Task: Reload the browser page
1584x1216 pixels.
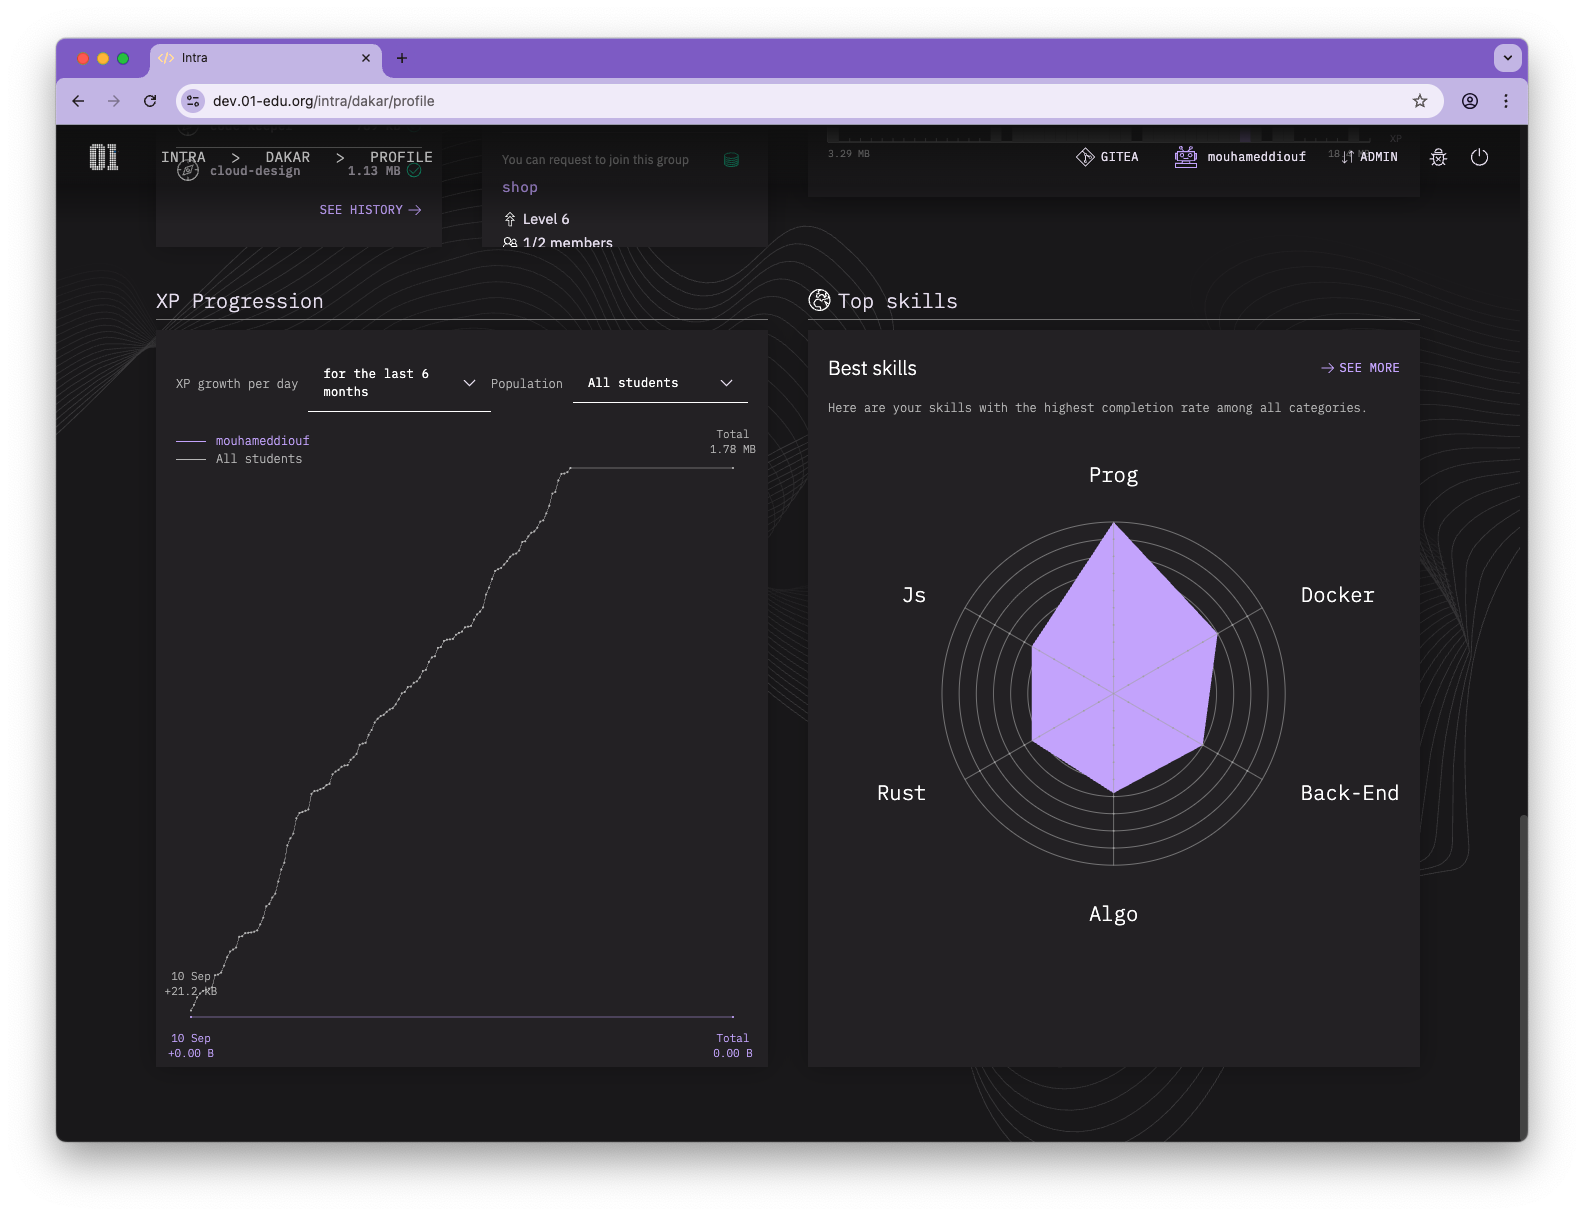Action: (150, 101)
